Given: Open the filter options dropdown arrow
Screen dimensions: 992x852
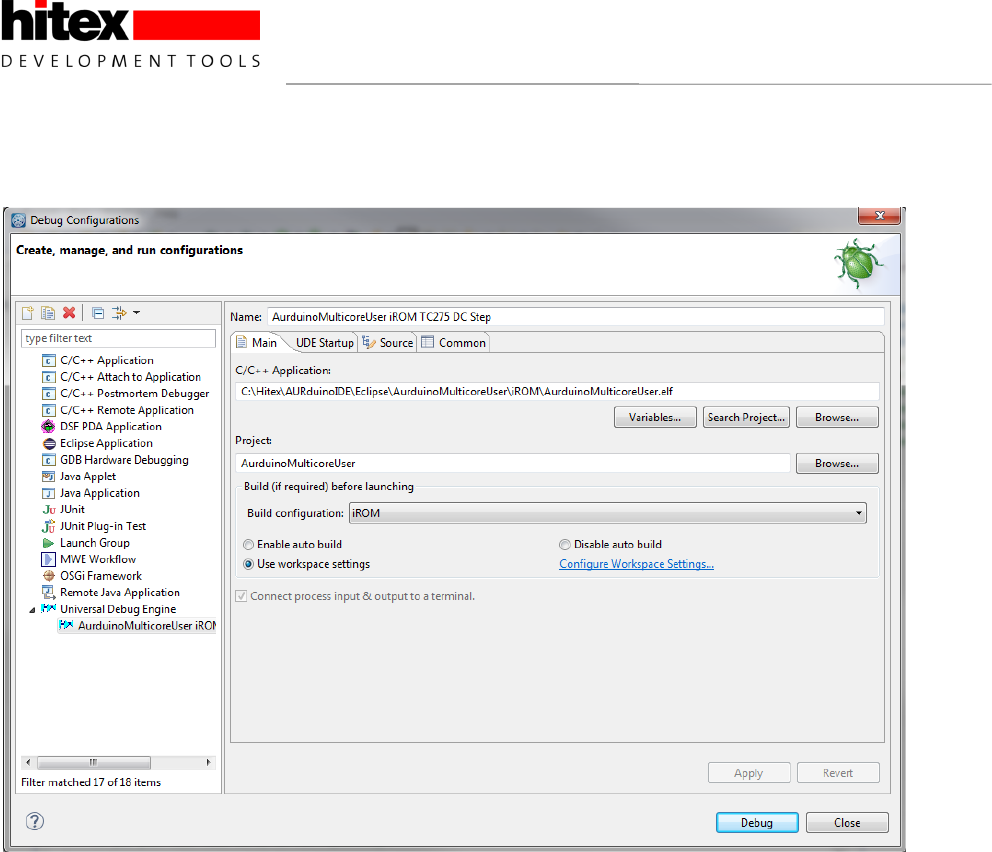Looking at the screenshot, I should coord(137,312).
